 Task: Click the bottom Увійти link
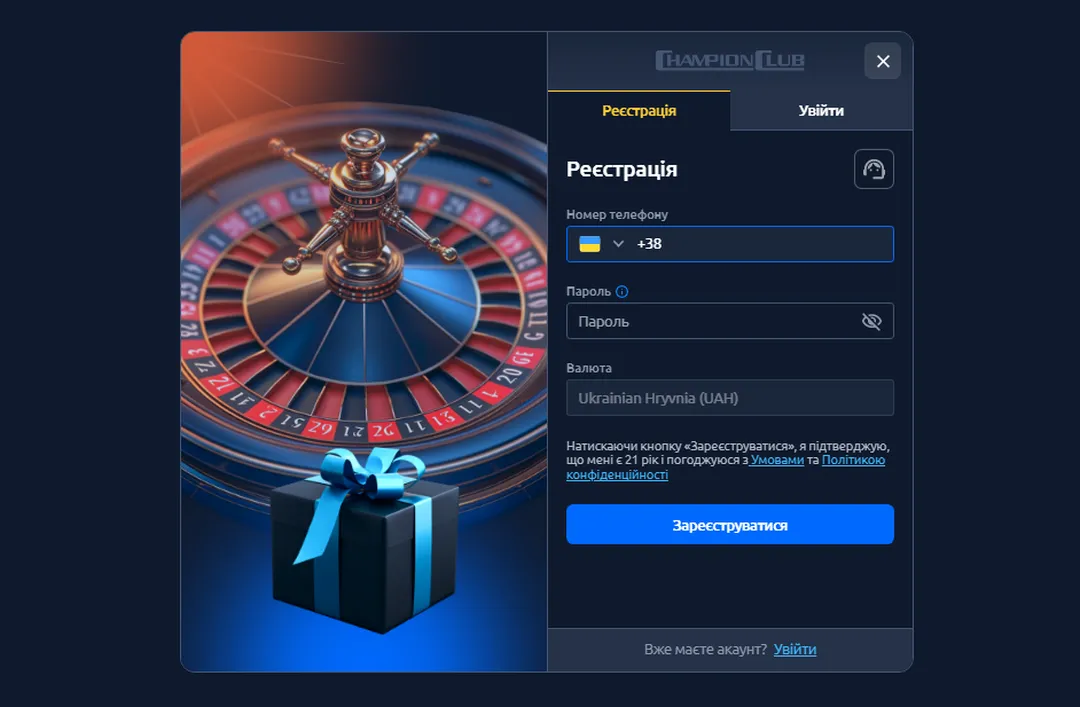coord(795,649)
